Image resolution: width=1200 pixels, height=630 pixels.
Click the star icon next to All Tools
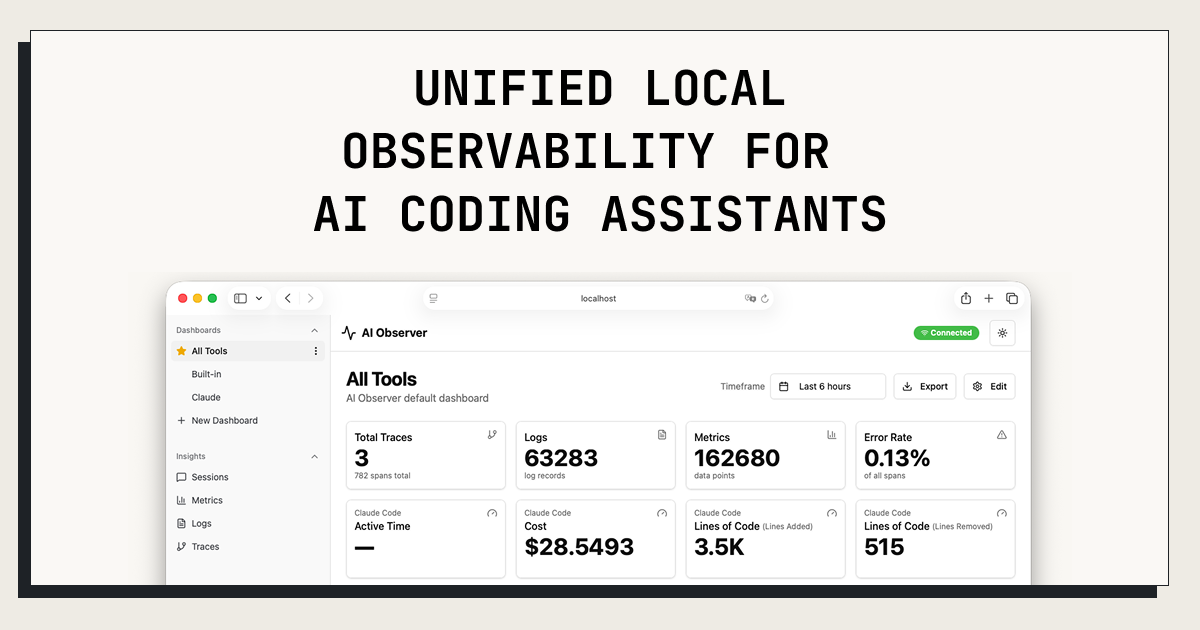click(181, 351)
